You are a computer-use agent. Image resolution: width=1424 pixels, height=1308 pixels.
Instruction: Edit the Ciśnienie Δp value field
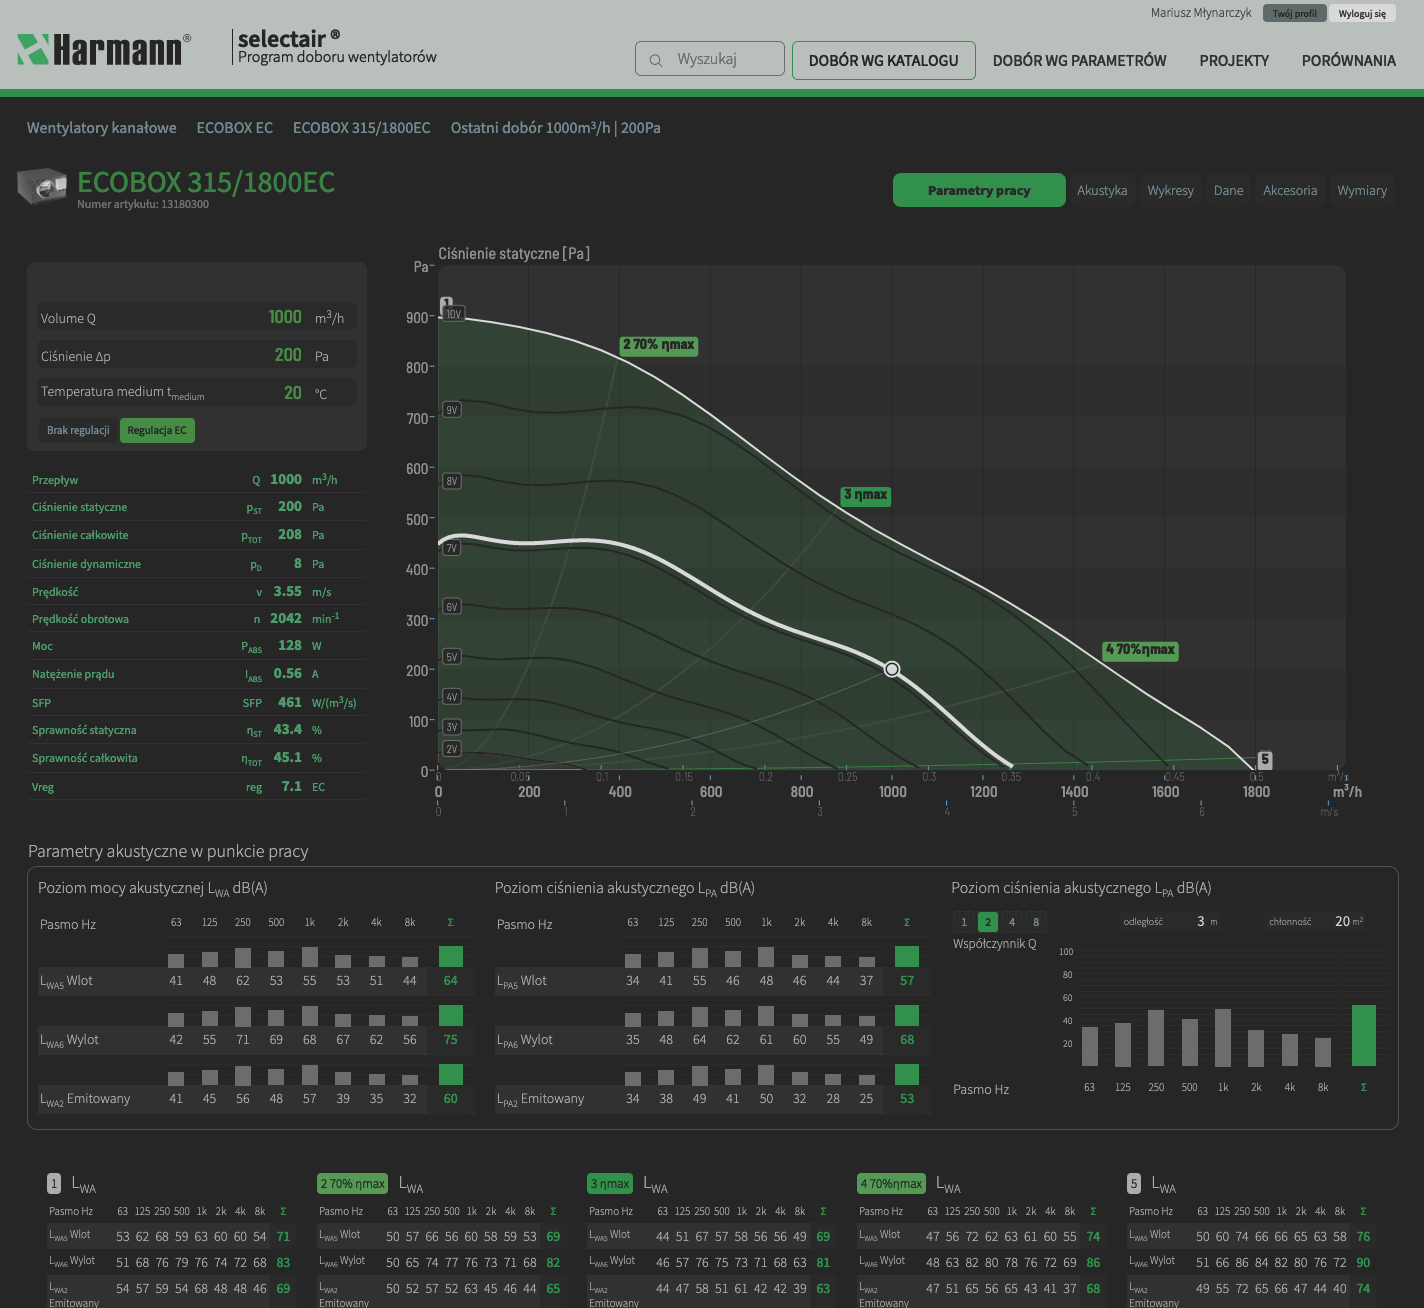pos(197,355)
